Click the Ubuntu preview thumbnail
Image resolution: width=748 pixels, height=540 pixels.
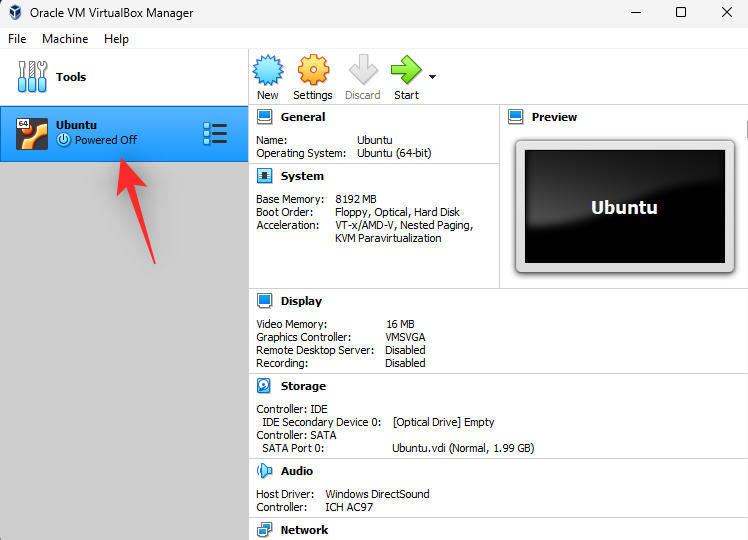[x=624, y=207]
